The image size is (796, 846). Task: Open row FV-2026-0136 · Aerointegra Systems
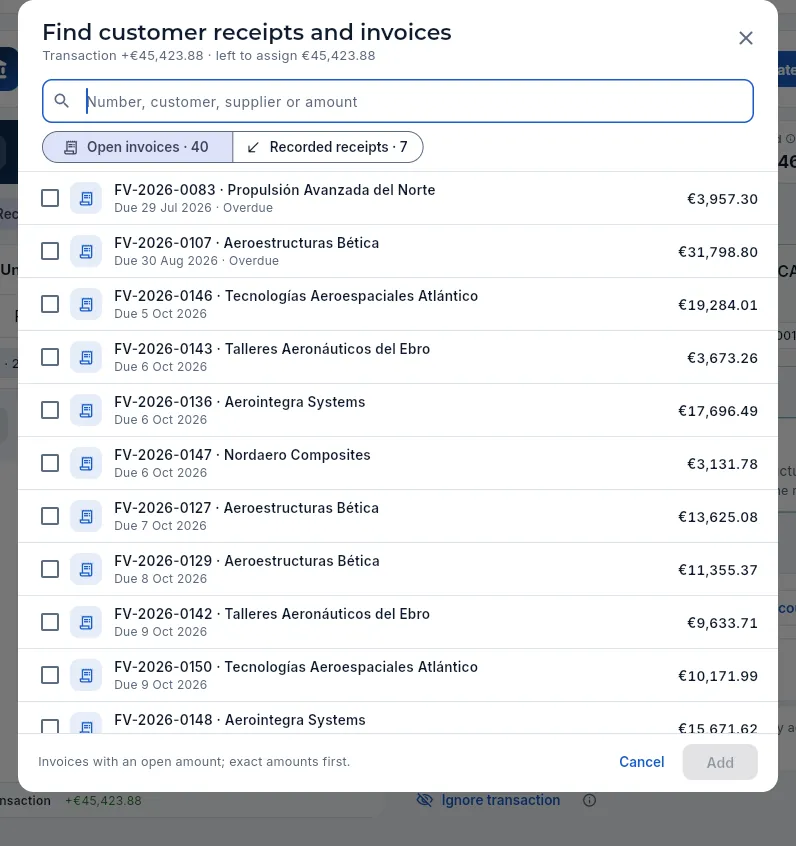pos(398,410)
